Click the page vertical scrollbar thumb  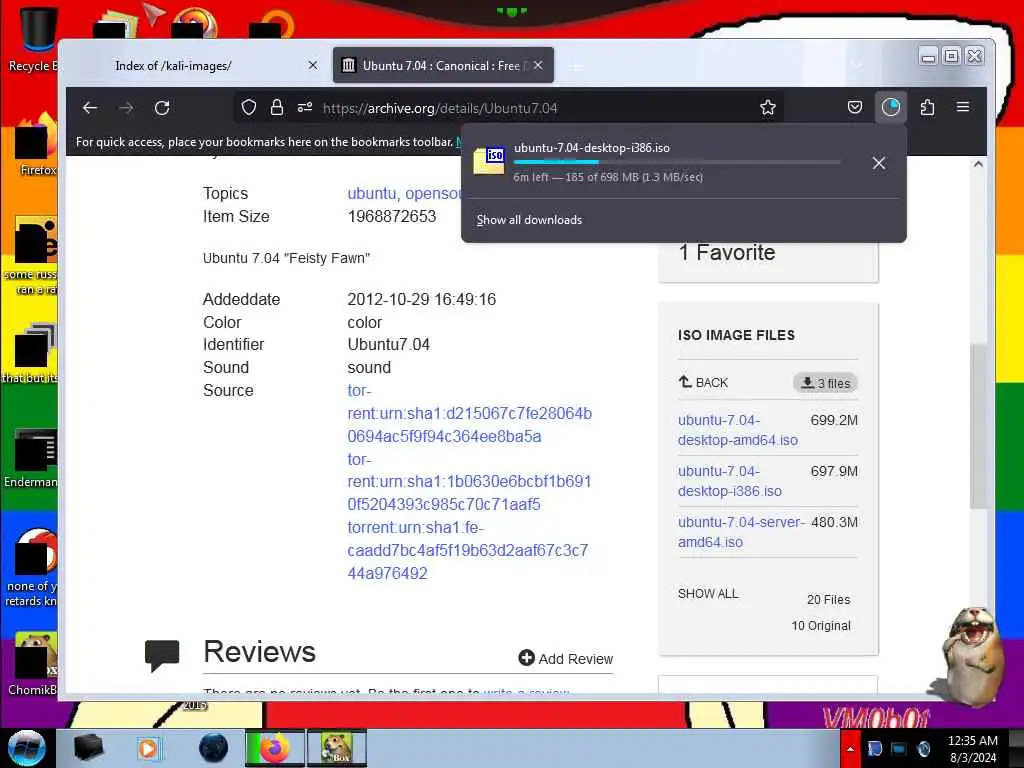pos(978,426)
